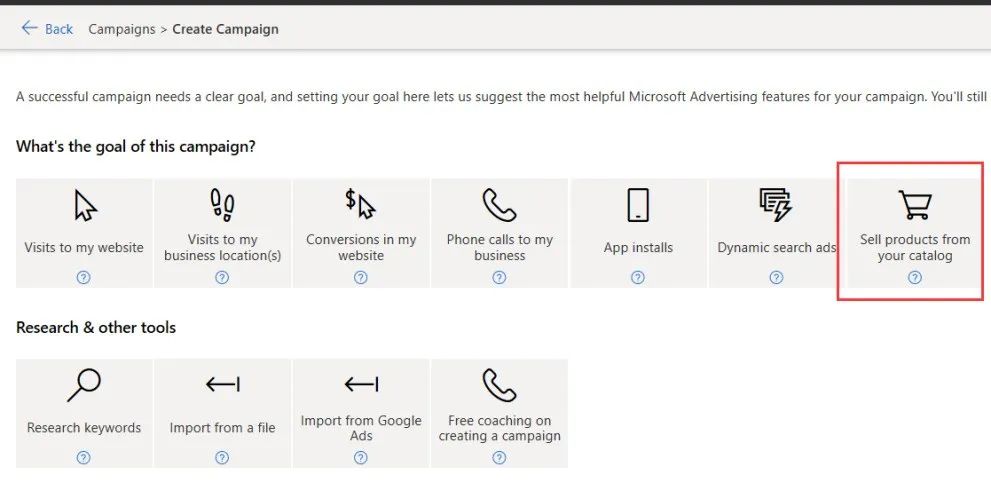This screenshot has width=991, height=493.
Task: Go Back using the arrow link
Action: 47,28
